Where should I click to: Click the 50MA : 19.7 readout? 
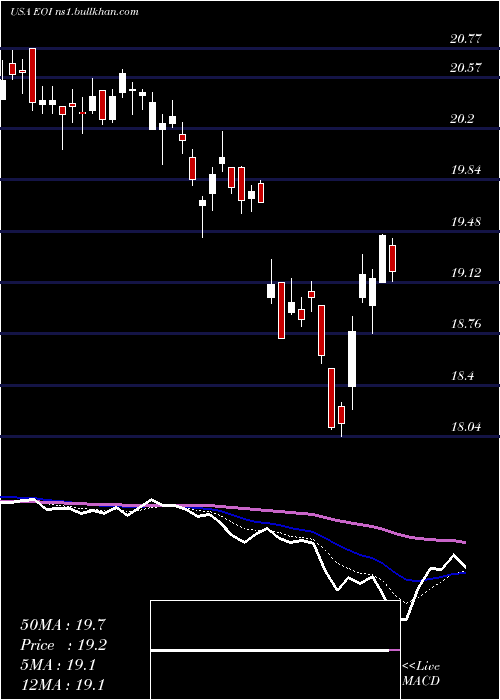click(63, 625)
